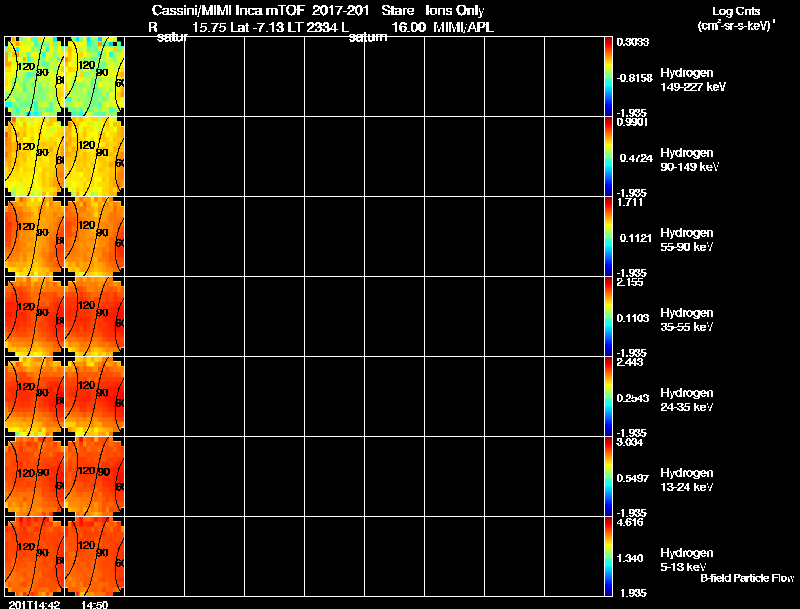The height and width of the screenshot is (609, 800).
Task: Inspect the Hydrogen 5-13 keV image at 14:50
Action: coord(94,556)
